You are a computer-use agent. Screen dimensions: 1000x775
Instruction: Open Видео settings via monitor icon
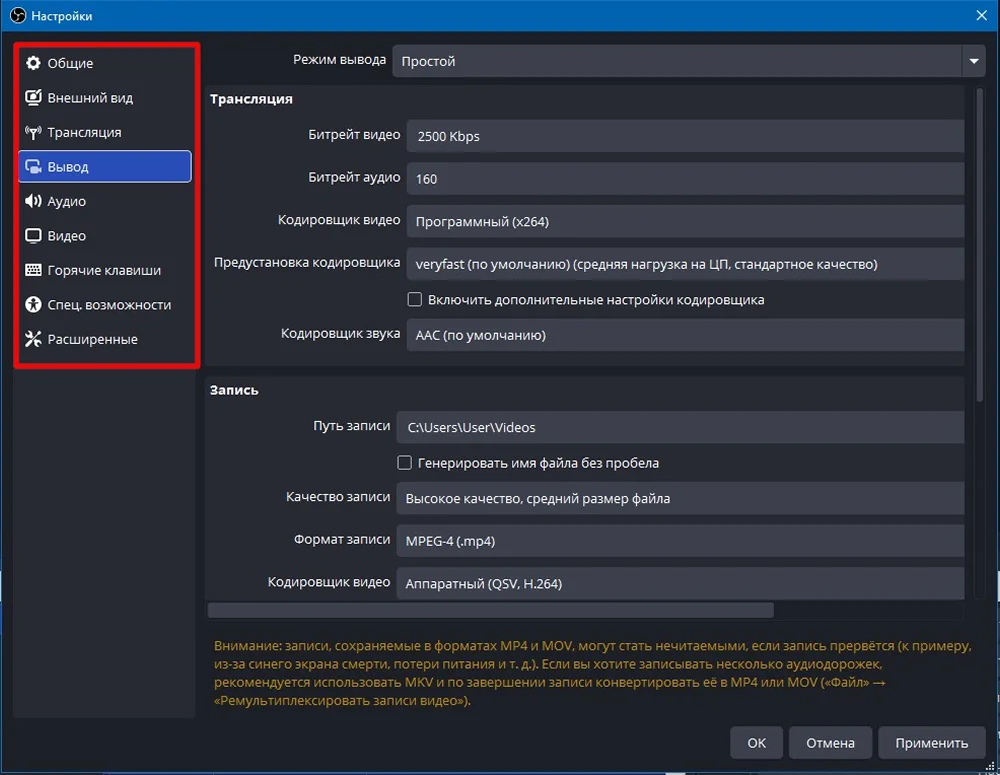(x=33, y=236)
